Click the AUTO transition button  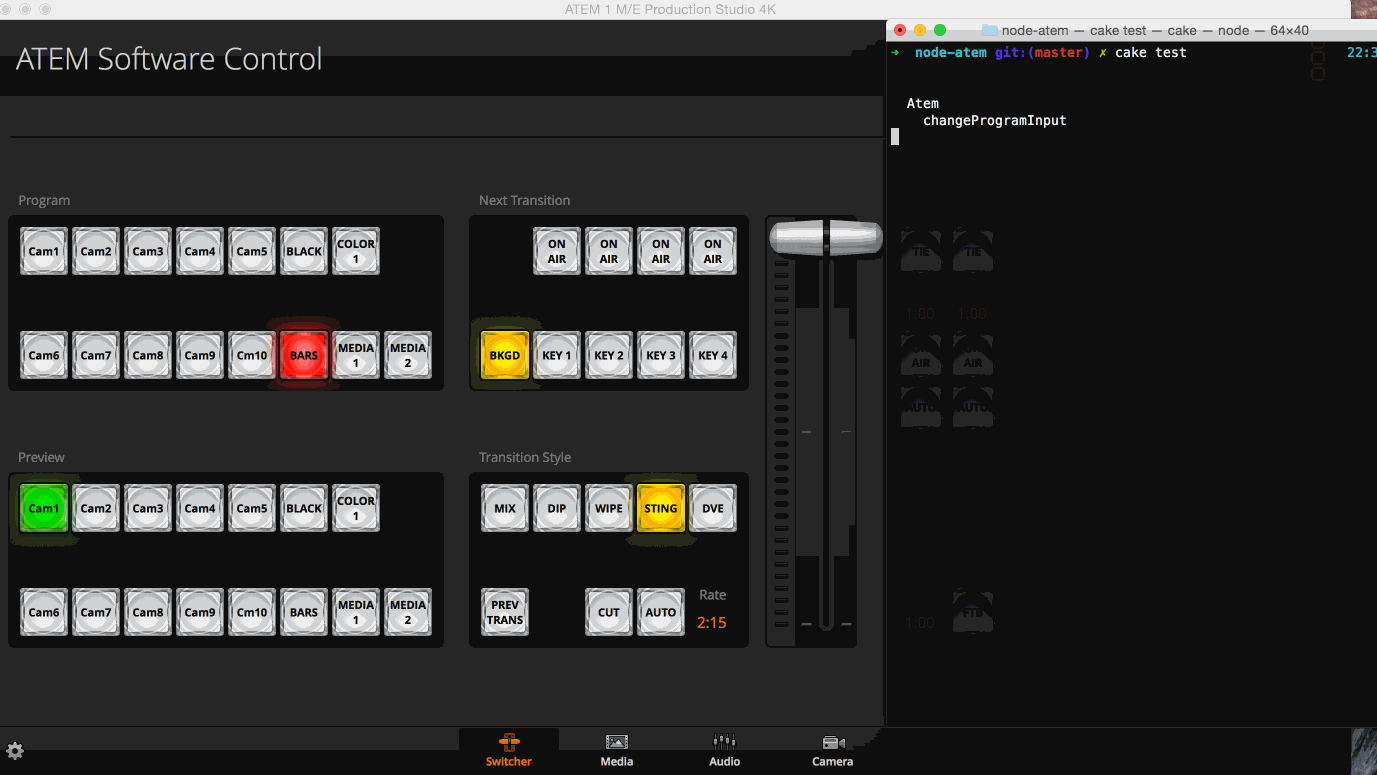point(661,612)
